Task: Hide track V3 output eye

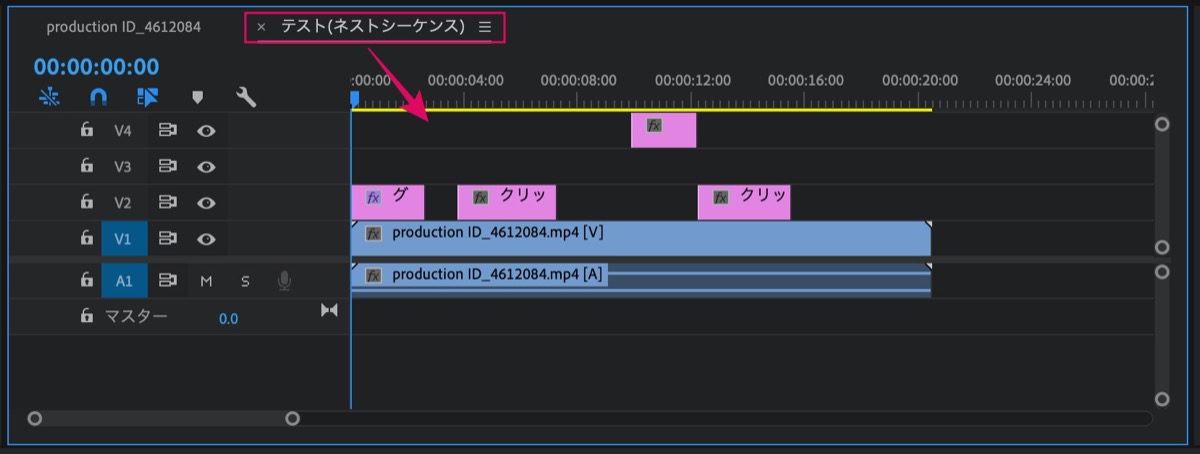Action: click(x=206, y=166)
